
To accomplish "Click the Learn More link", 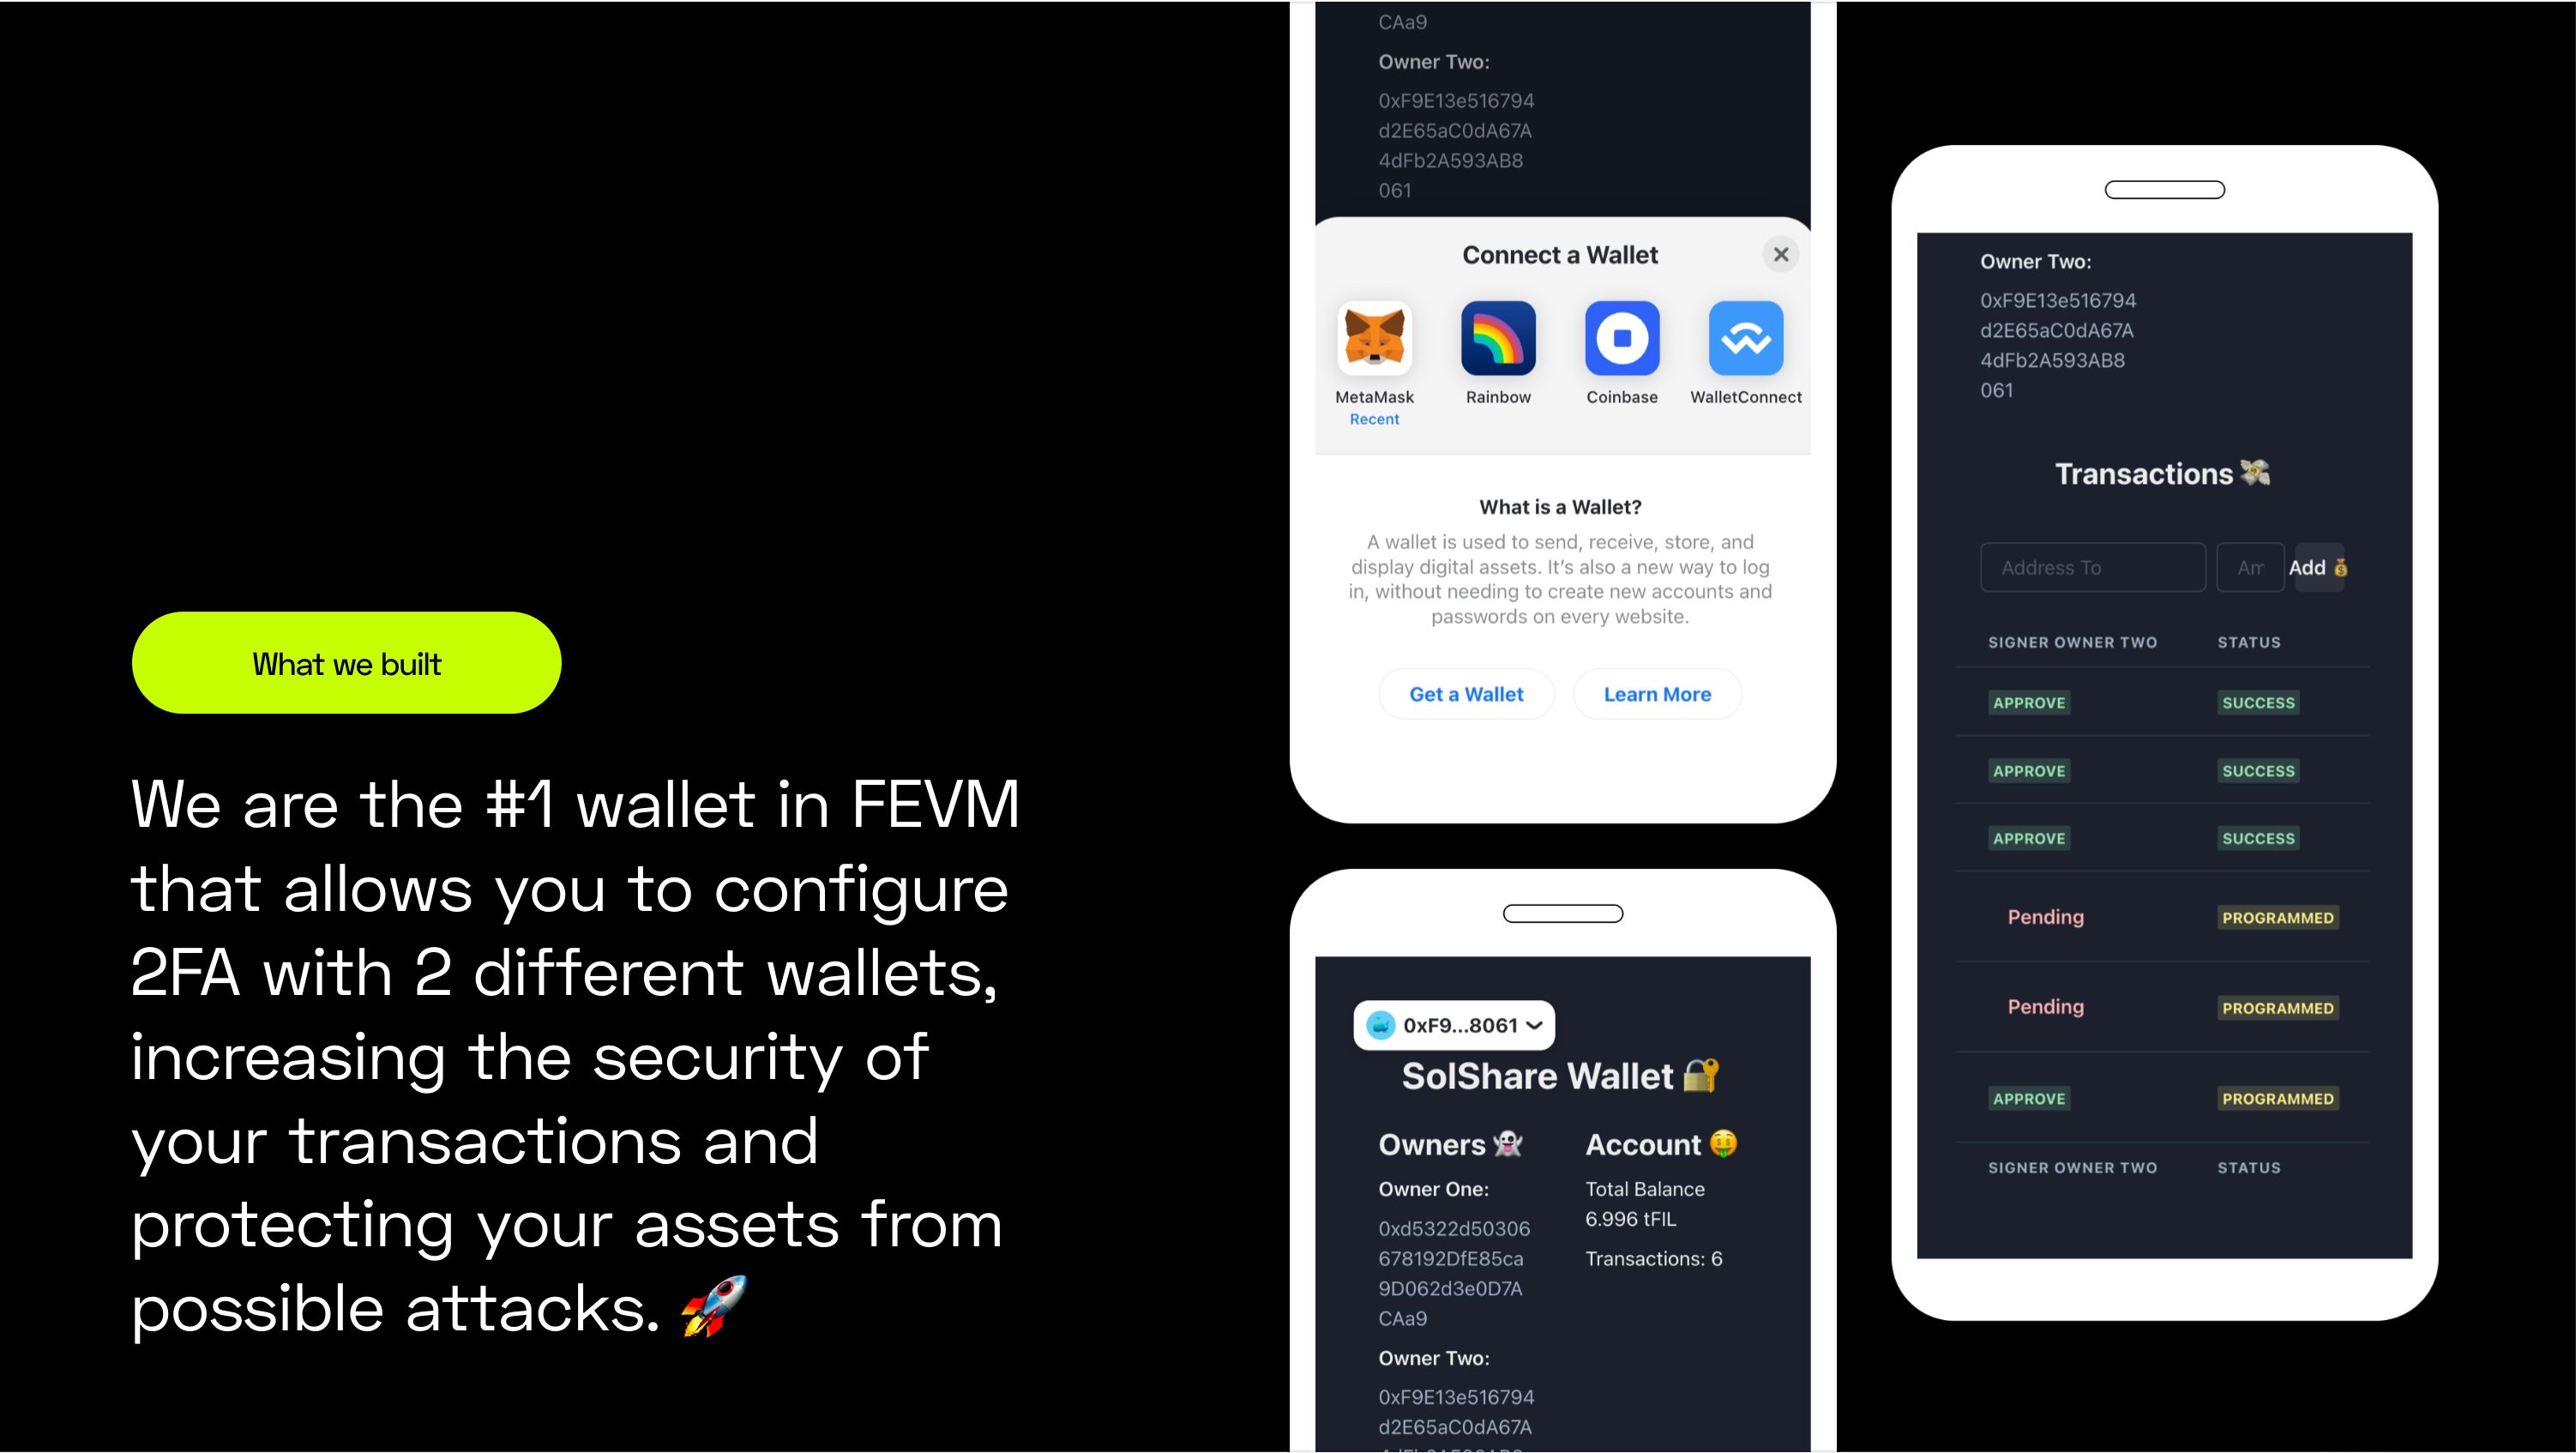I will [1656, 694].
